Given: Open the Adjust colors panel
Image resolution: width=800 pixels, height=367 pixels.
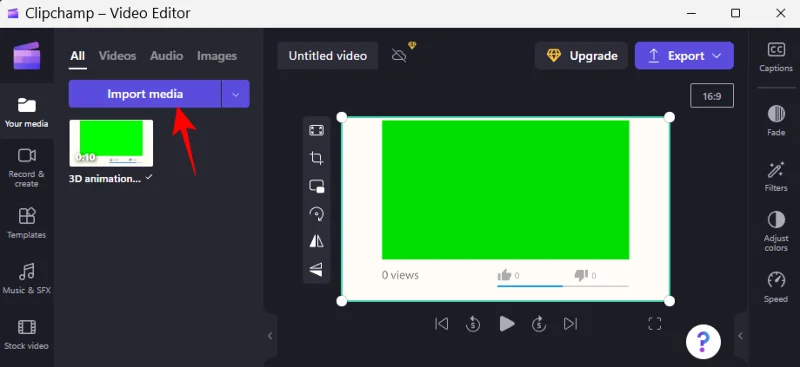Looking at the screenshot, I should 776,231.
